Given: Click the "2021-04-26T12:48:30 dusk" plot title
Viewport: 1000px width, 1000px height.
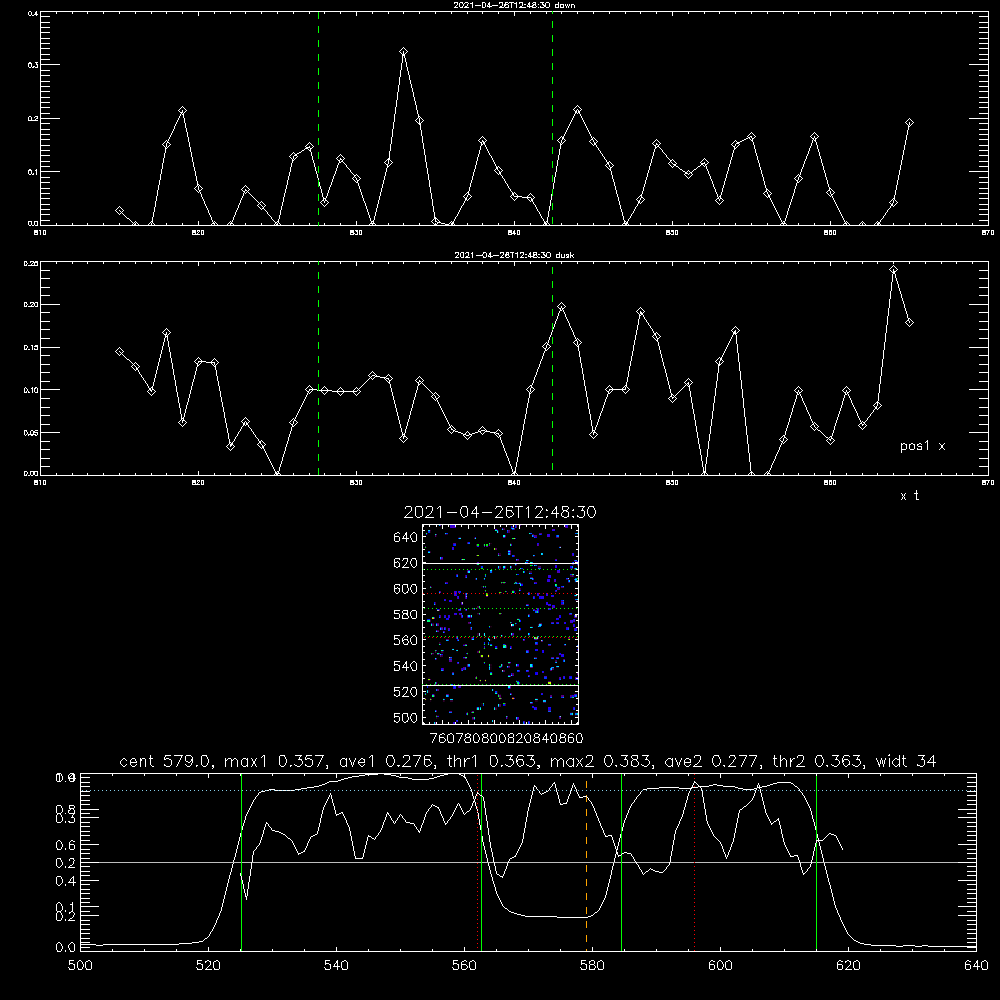Looking at the screenshot, I should tap(514, 255).
